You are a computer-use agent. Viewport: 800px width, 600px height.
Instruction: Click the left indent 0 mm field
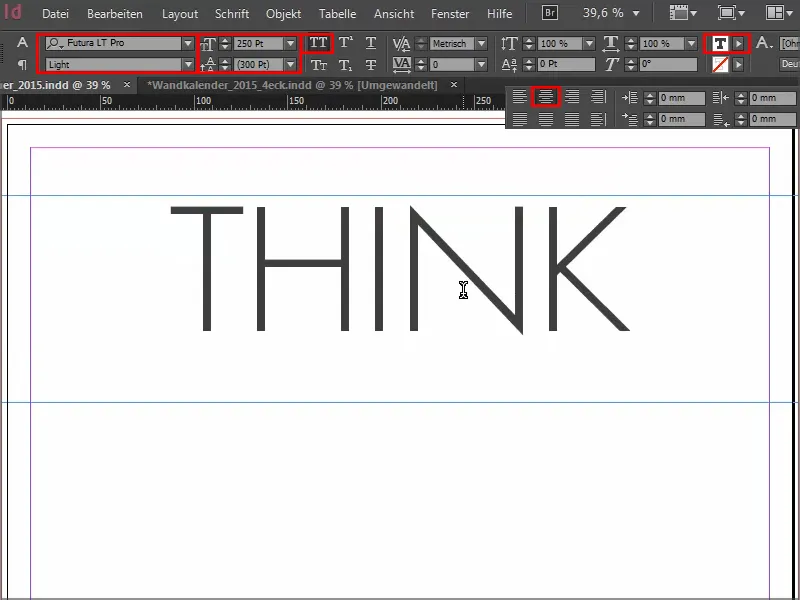point(682,97)
